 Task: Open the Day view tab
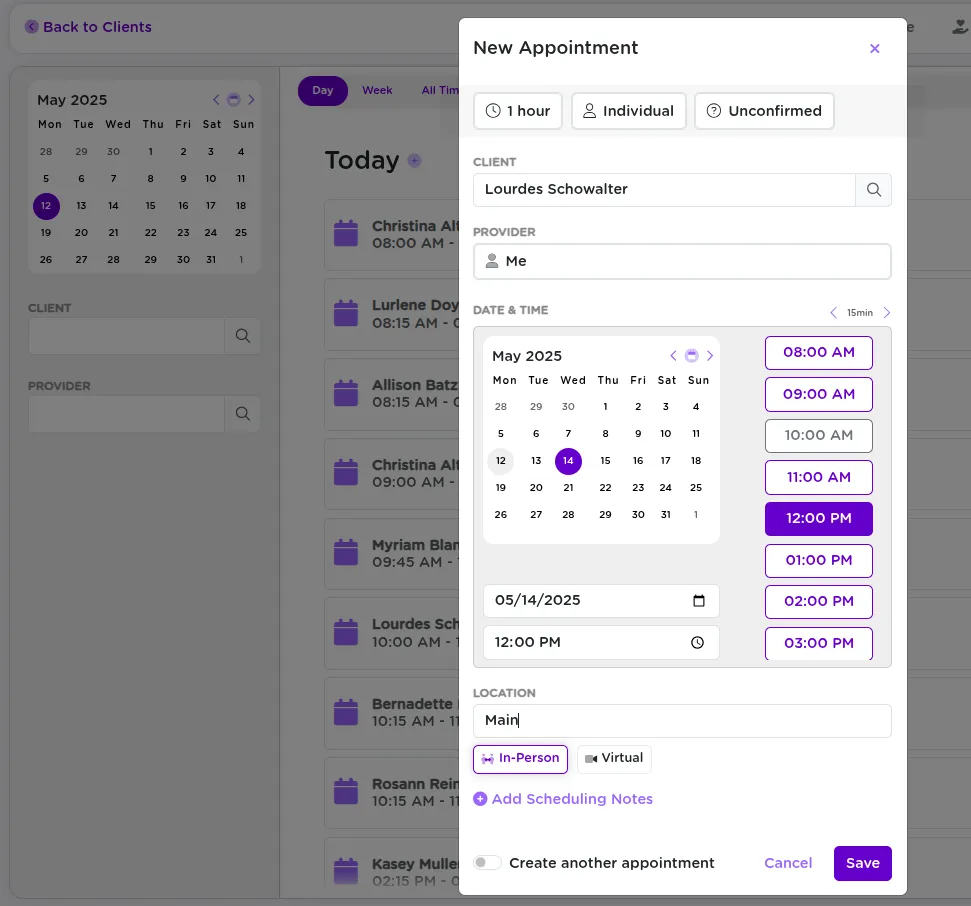(x=323, y=90)
